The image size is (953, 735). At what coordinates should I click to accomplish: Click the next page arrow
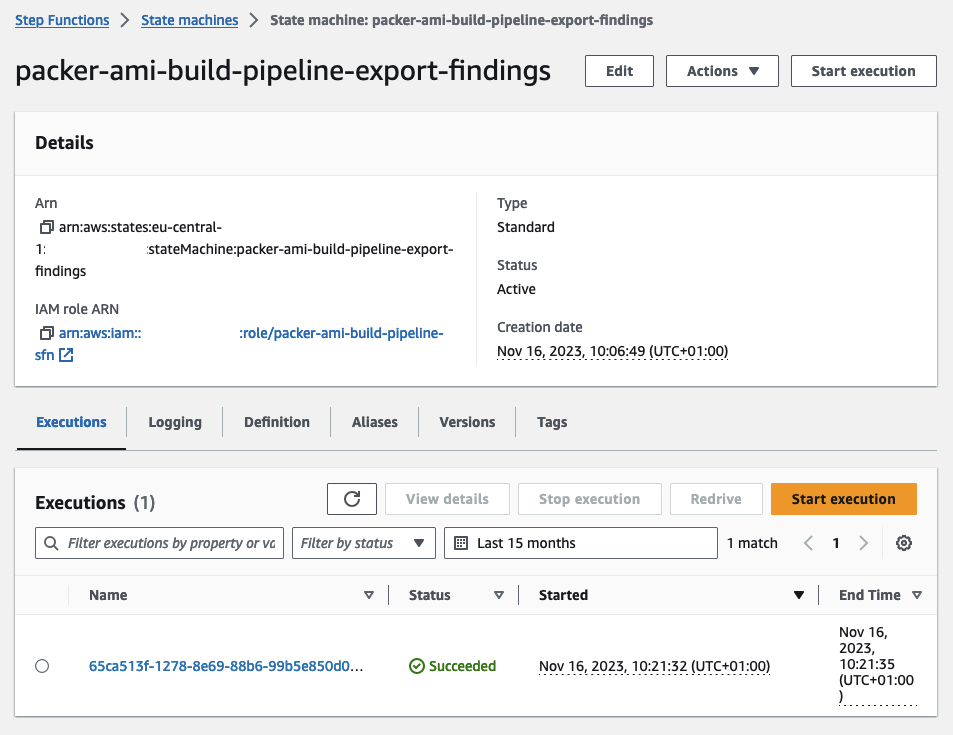coord(863,542)
